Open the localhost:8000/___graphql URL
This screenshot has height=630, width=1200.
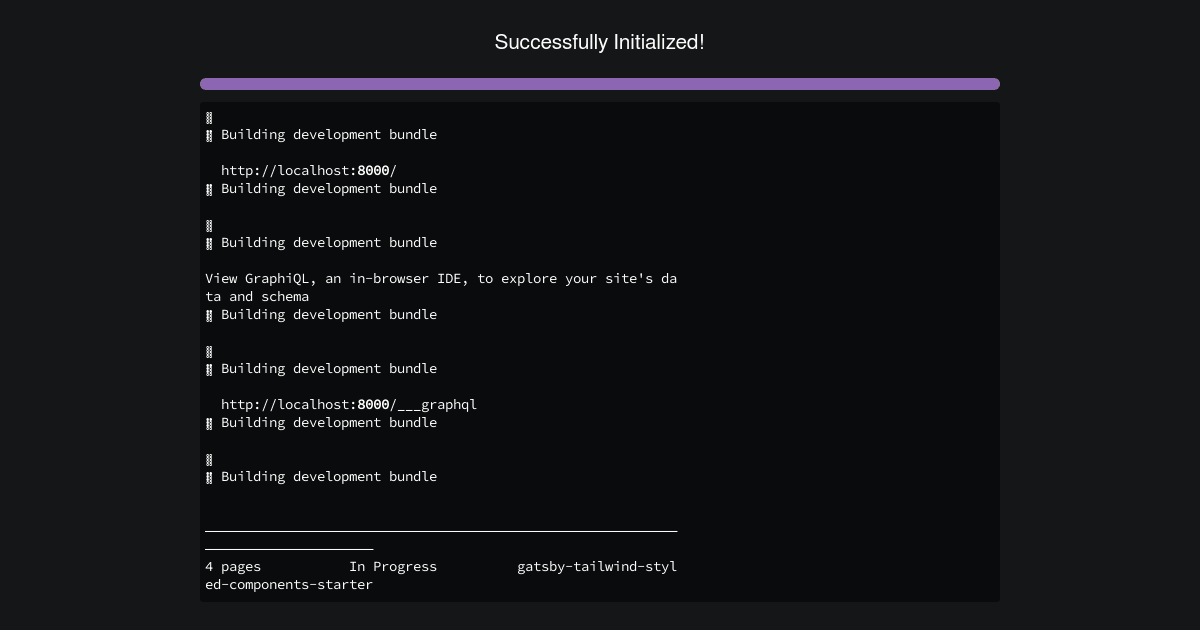(349, 405)
